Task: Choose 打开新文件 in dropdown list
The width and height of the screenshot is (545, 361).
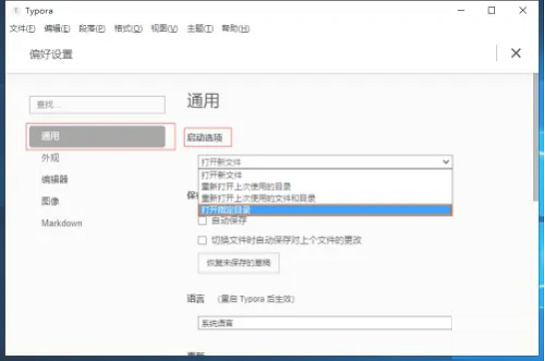Action: click(x=325, y=175)
